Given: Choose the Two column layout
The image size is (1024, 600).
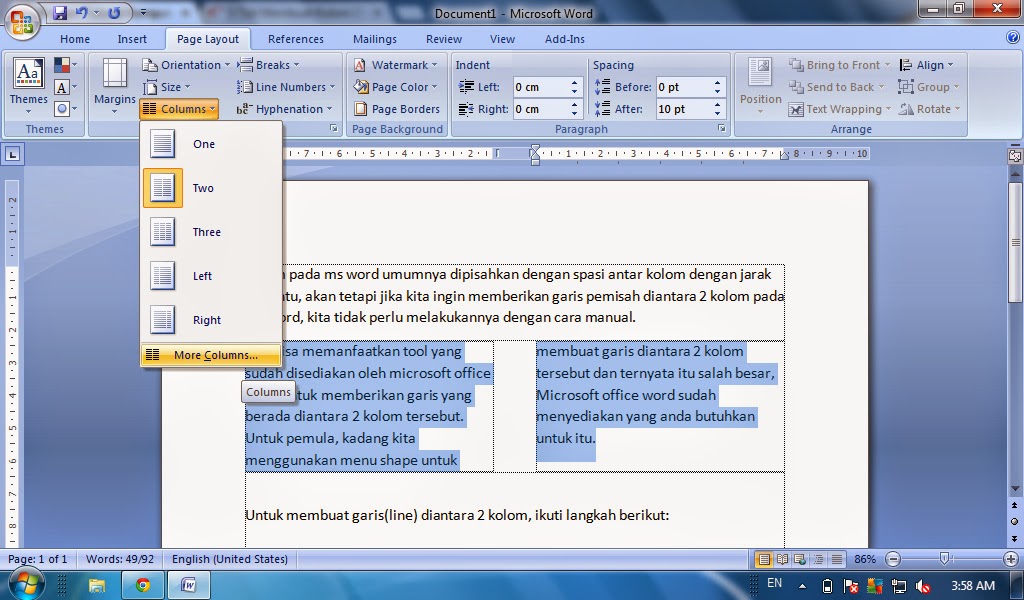Looking at the screenshot, I should (x=212, y=188).
